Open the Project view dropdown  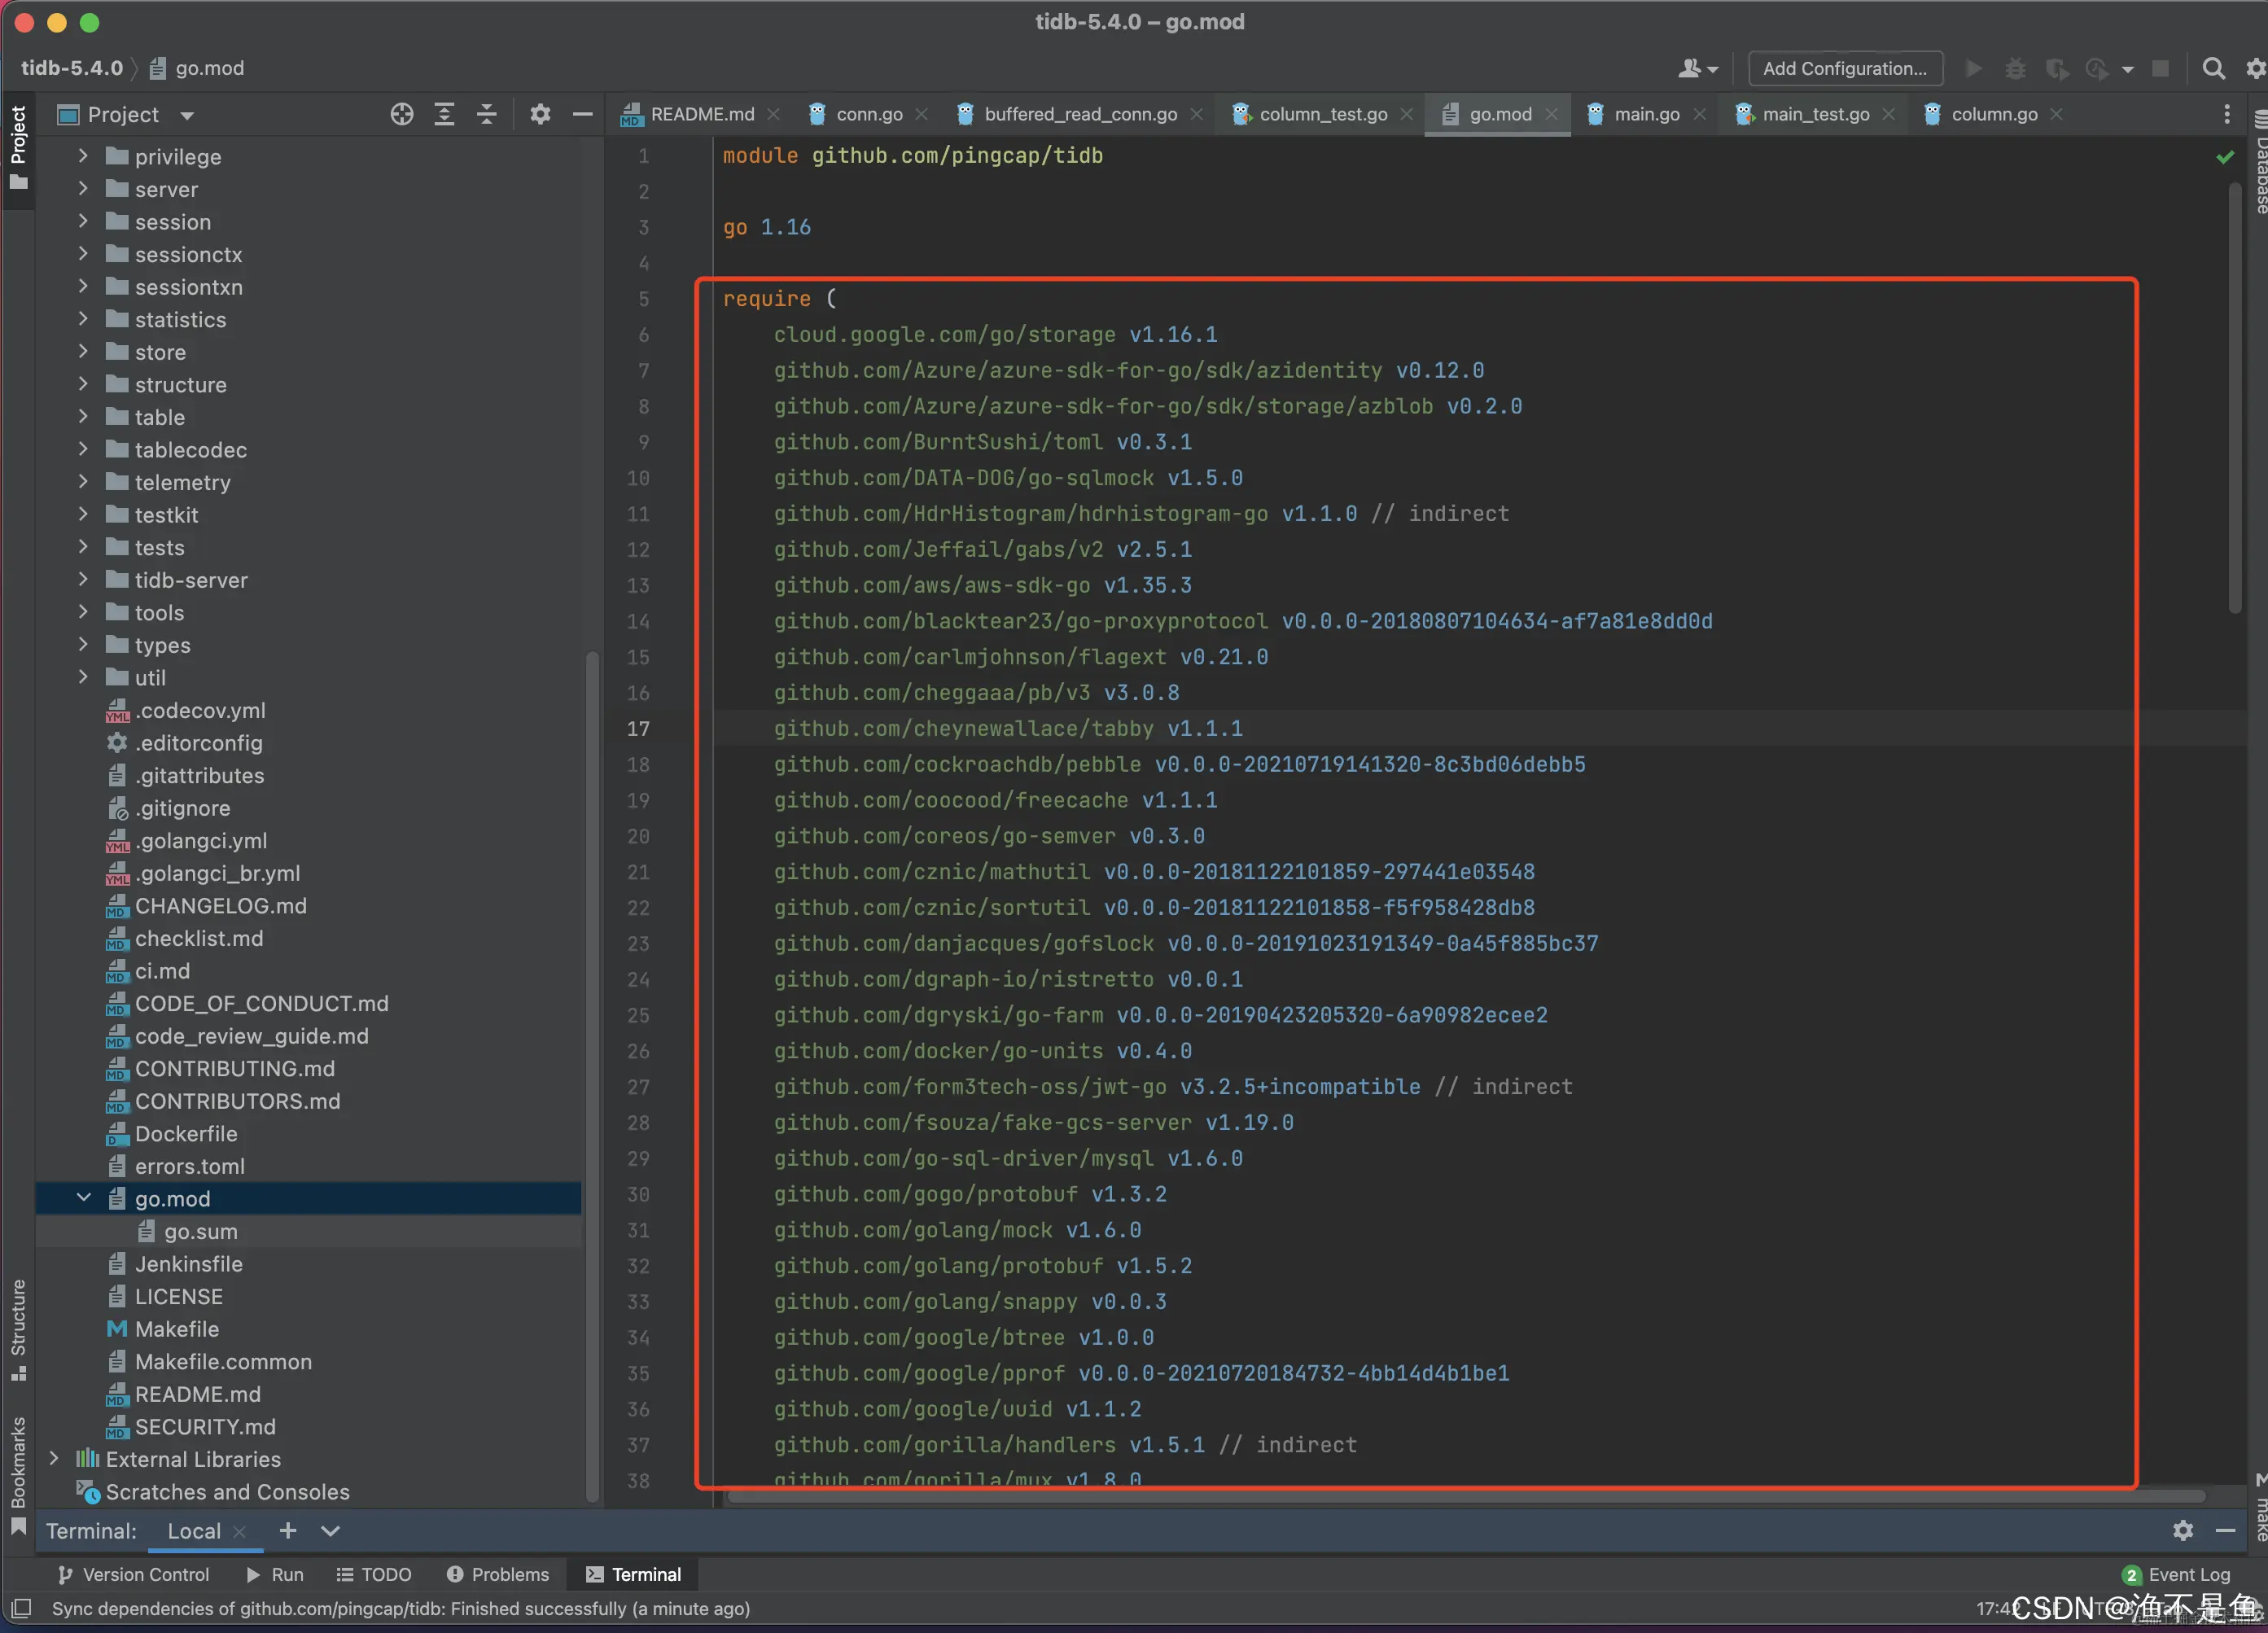(187, 115)
